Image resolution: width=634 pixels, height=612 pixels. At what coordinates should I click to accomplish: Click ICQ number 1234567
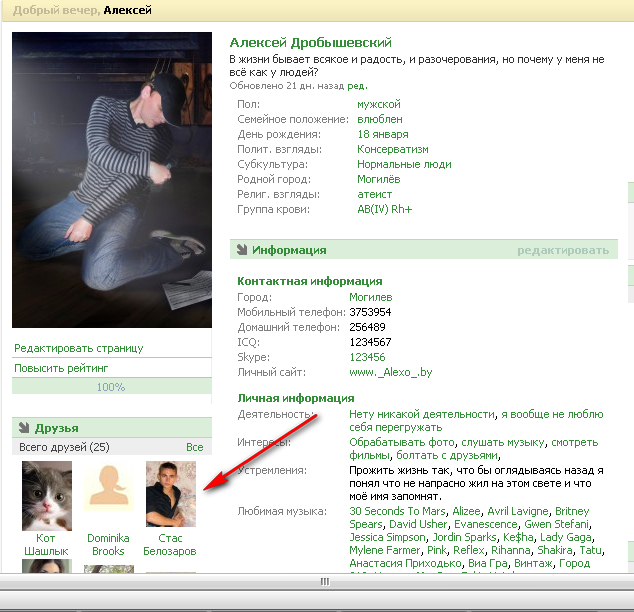370,342
